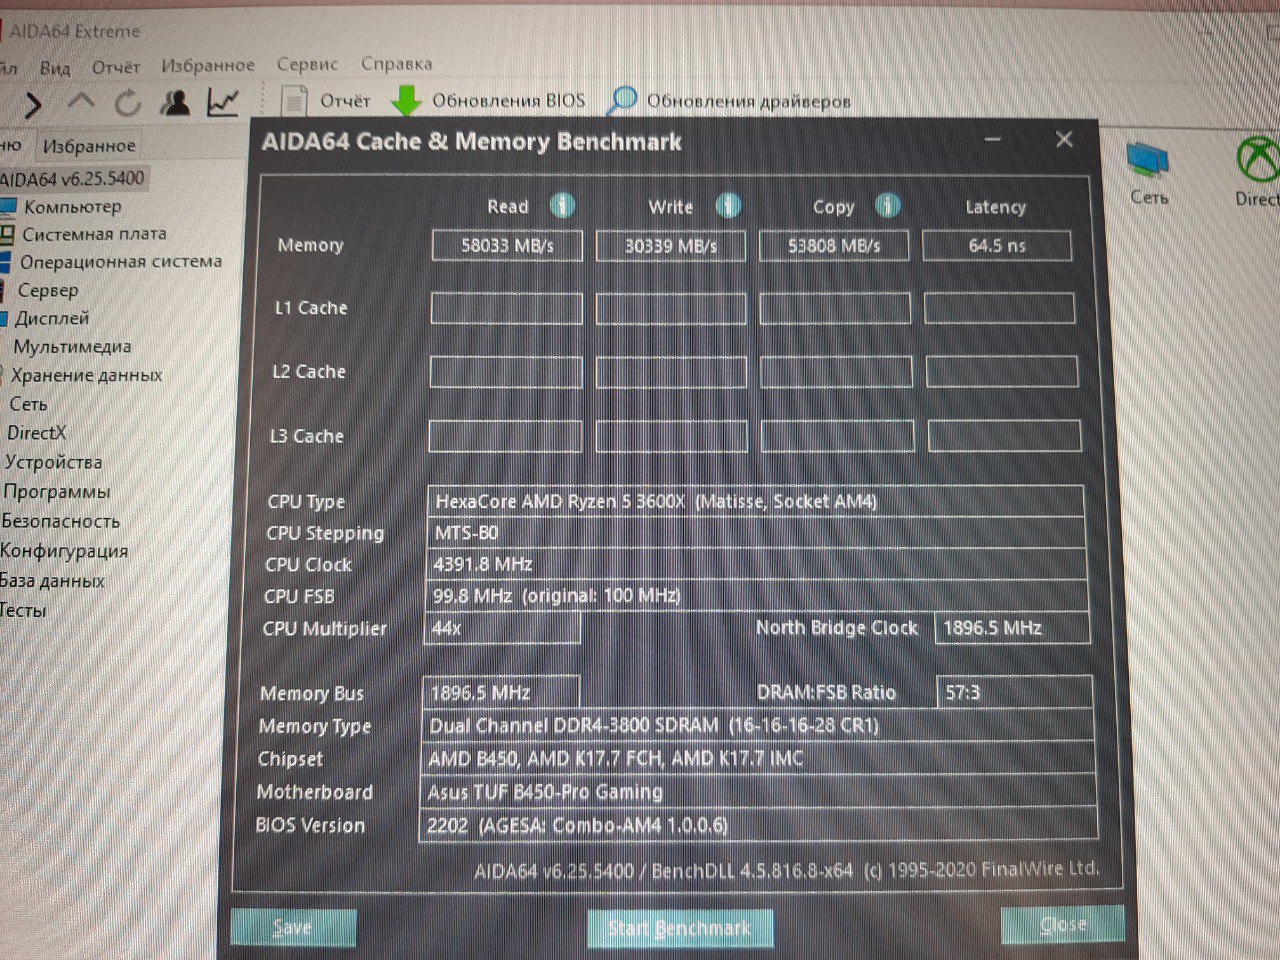Select Дисплей in the tree
Image resolution: width=1280 pixels, height=960 pixels.
tap(52, 318)
